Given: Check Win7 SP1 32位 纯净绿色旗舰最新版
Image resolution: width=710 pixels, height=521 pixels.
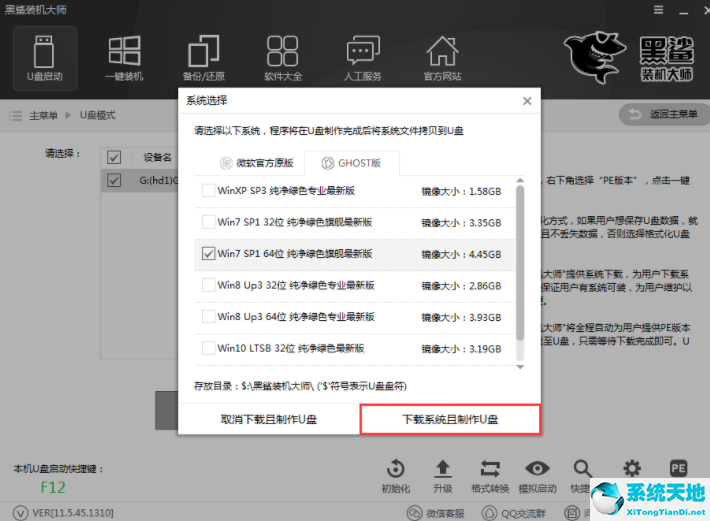Looking at the screenshot, I should 208,222.
